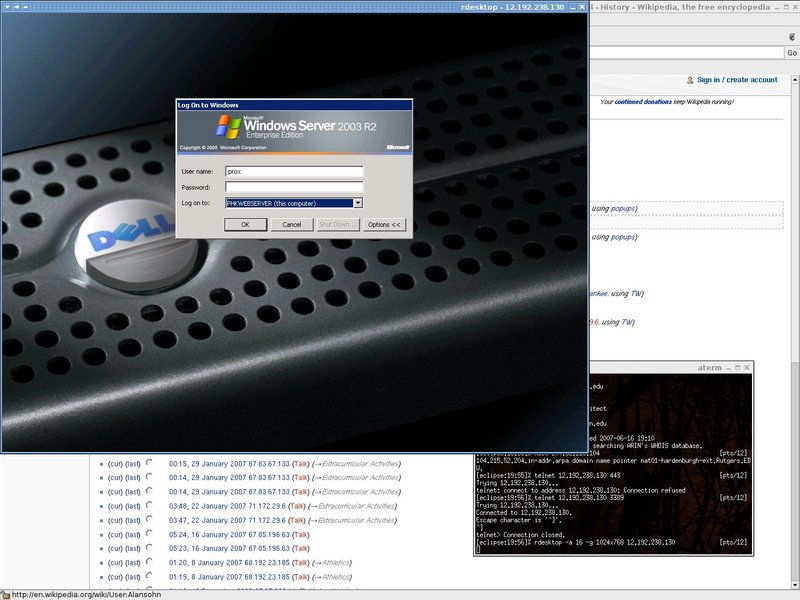Click the User name field containing prox
Screen dimensions: 800x600
(293, 172)
